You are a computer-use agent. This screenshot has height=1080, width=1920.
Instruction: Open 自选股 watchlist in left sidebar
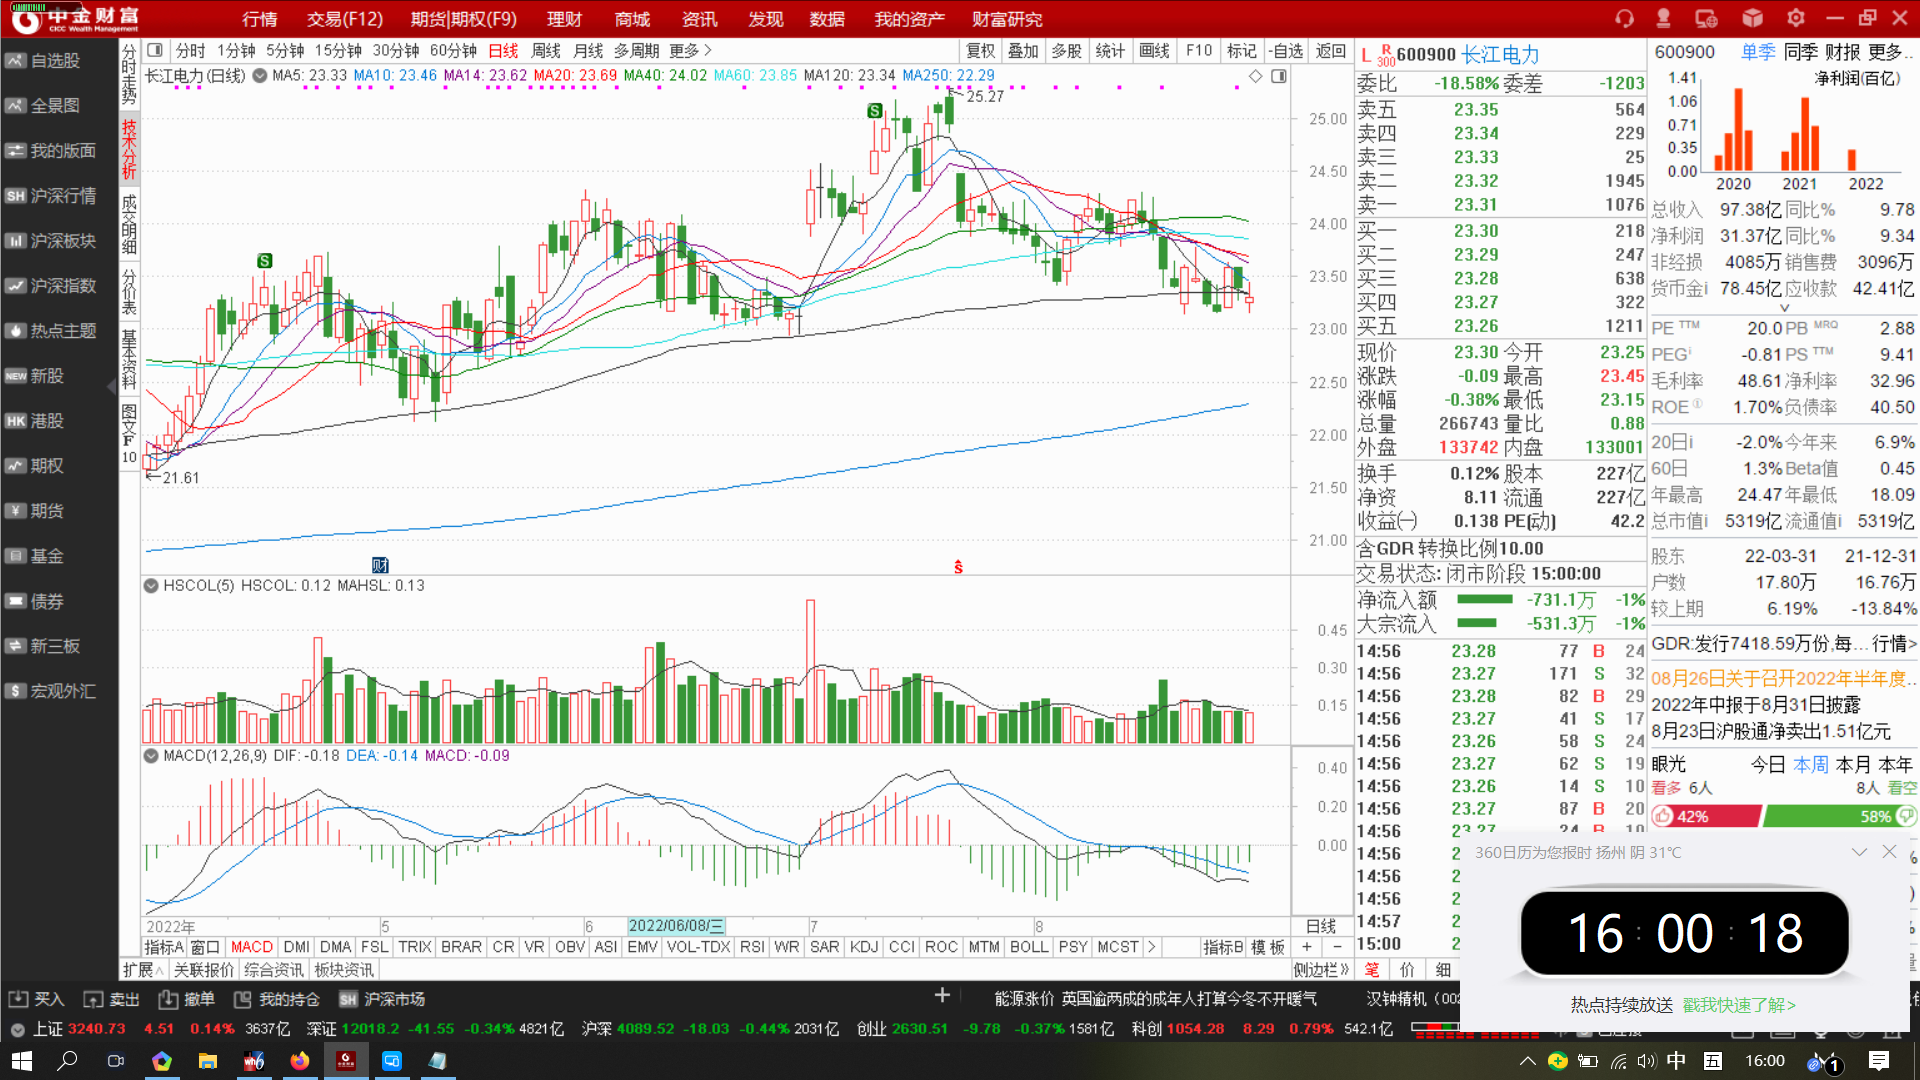[x=56, y=61]
